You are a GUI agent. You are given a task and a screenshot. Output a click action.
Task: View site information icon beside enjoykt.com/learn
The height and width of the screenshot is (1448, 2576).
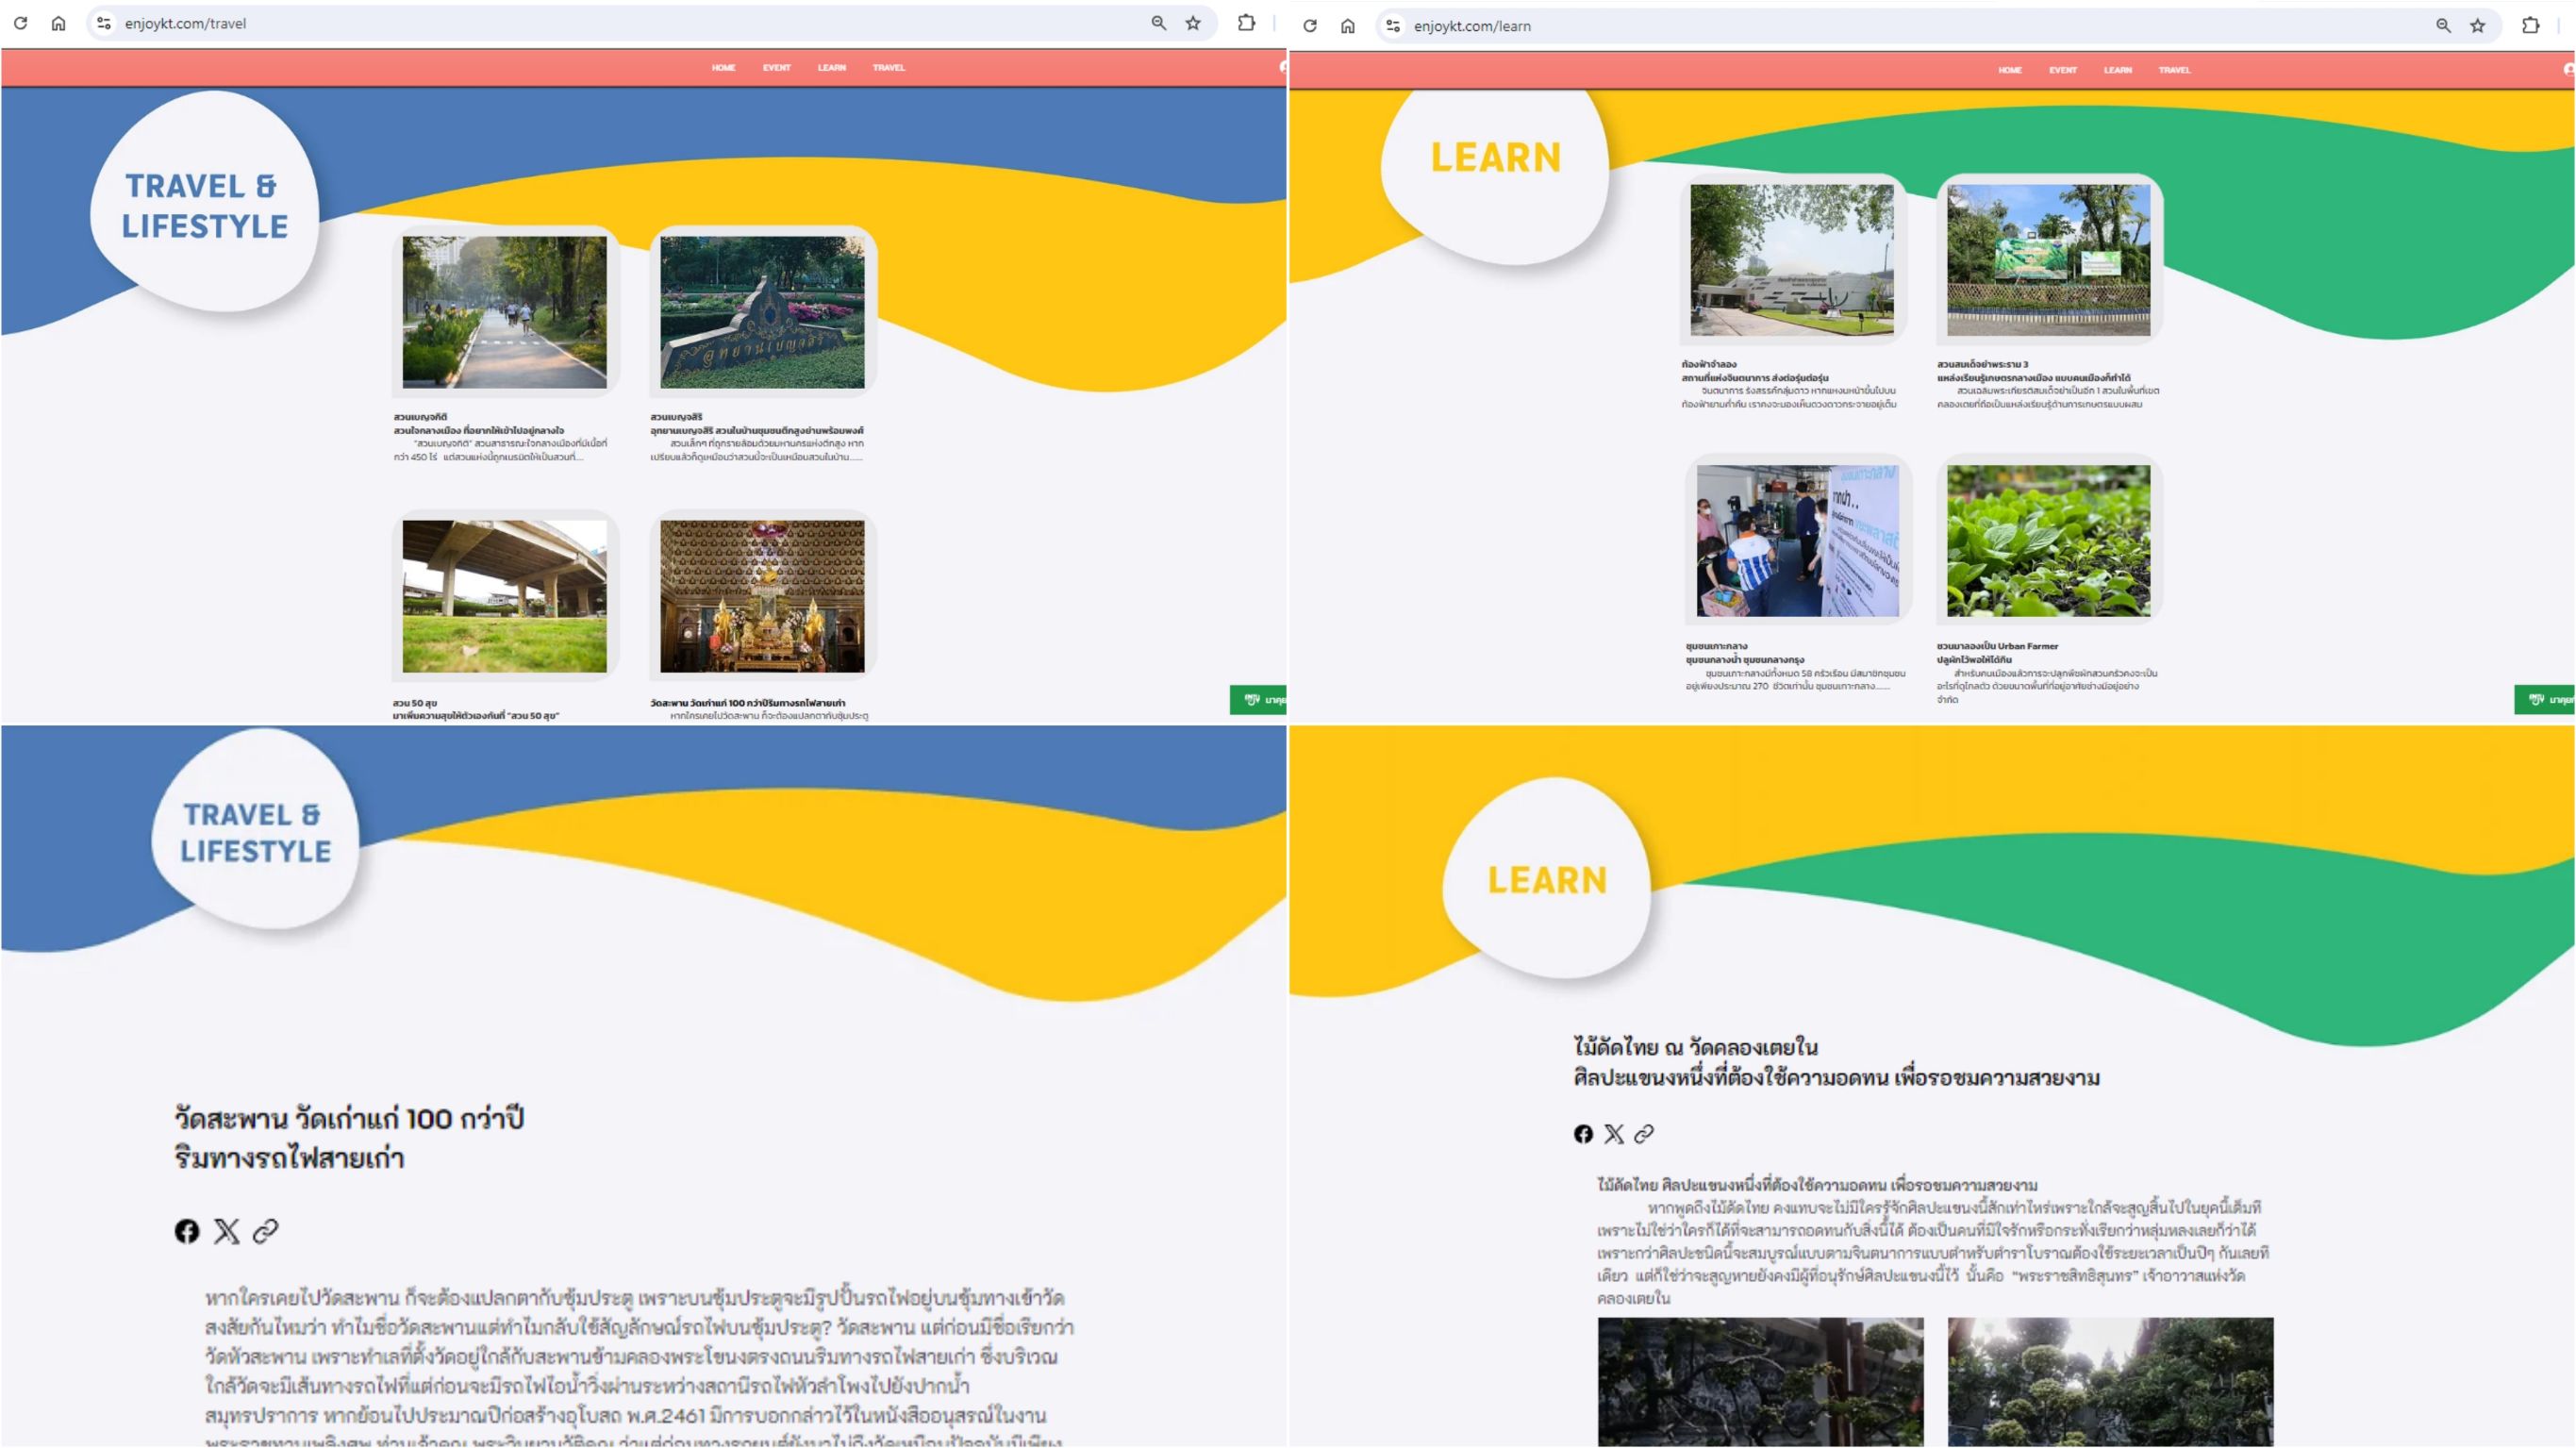[1393, 26]
